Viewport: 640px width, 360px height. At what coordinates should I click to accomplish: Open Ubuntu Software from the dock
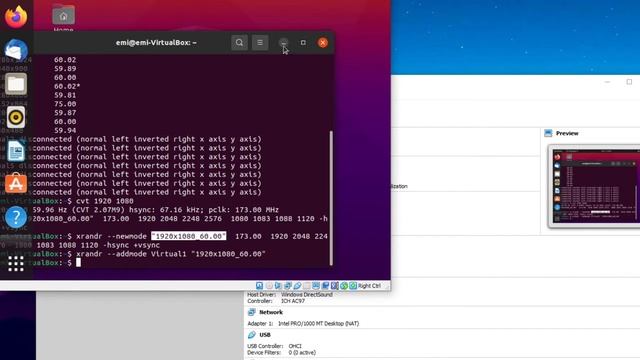tap(16, 184)
